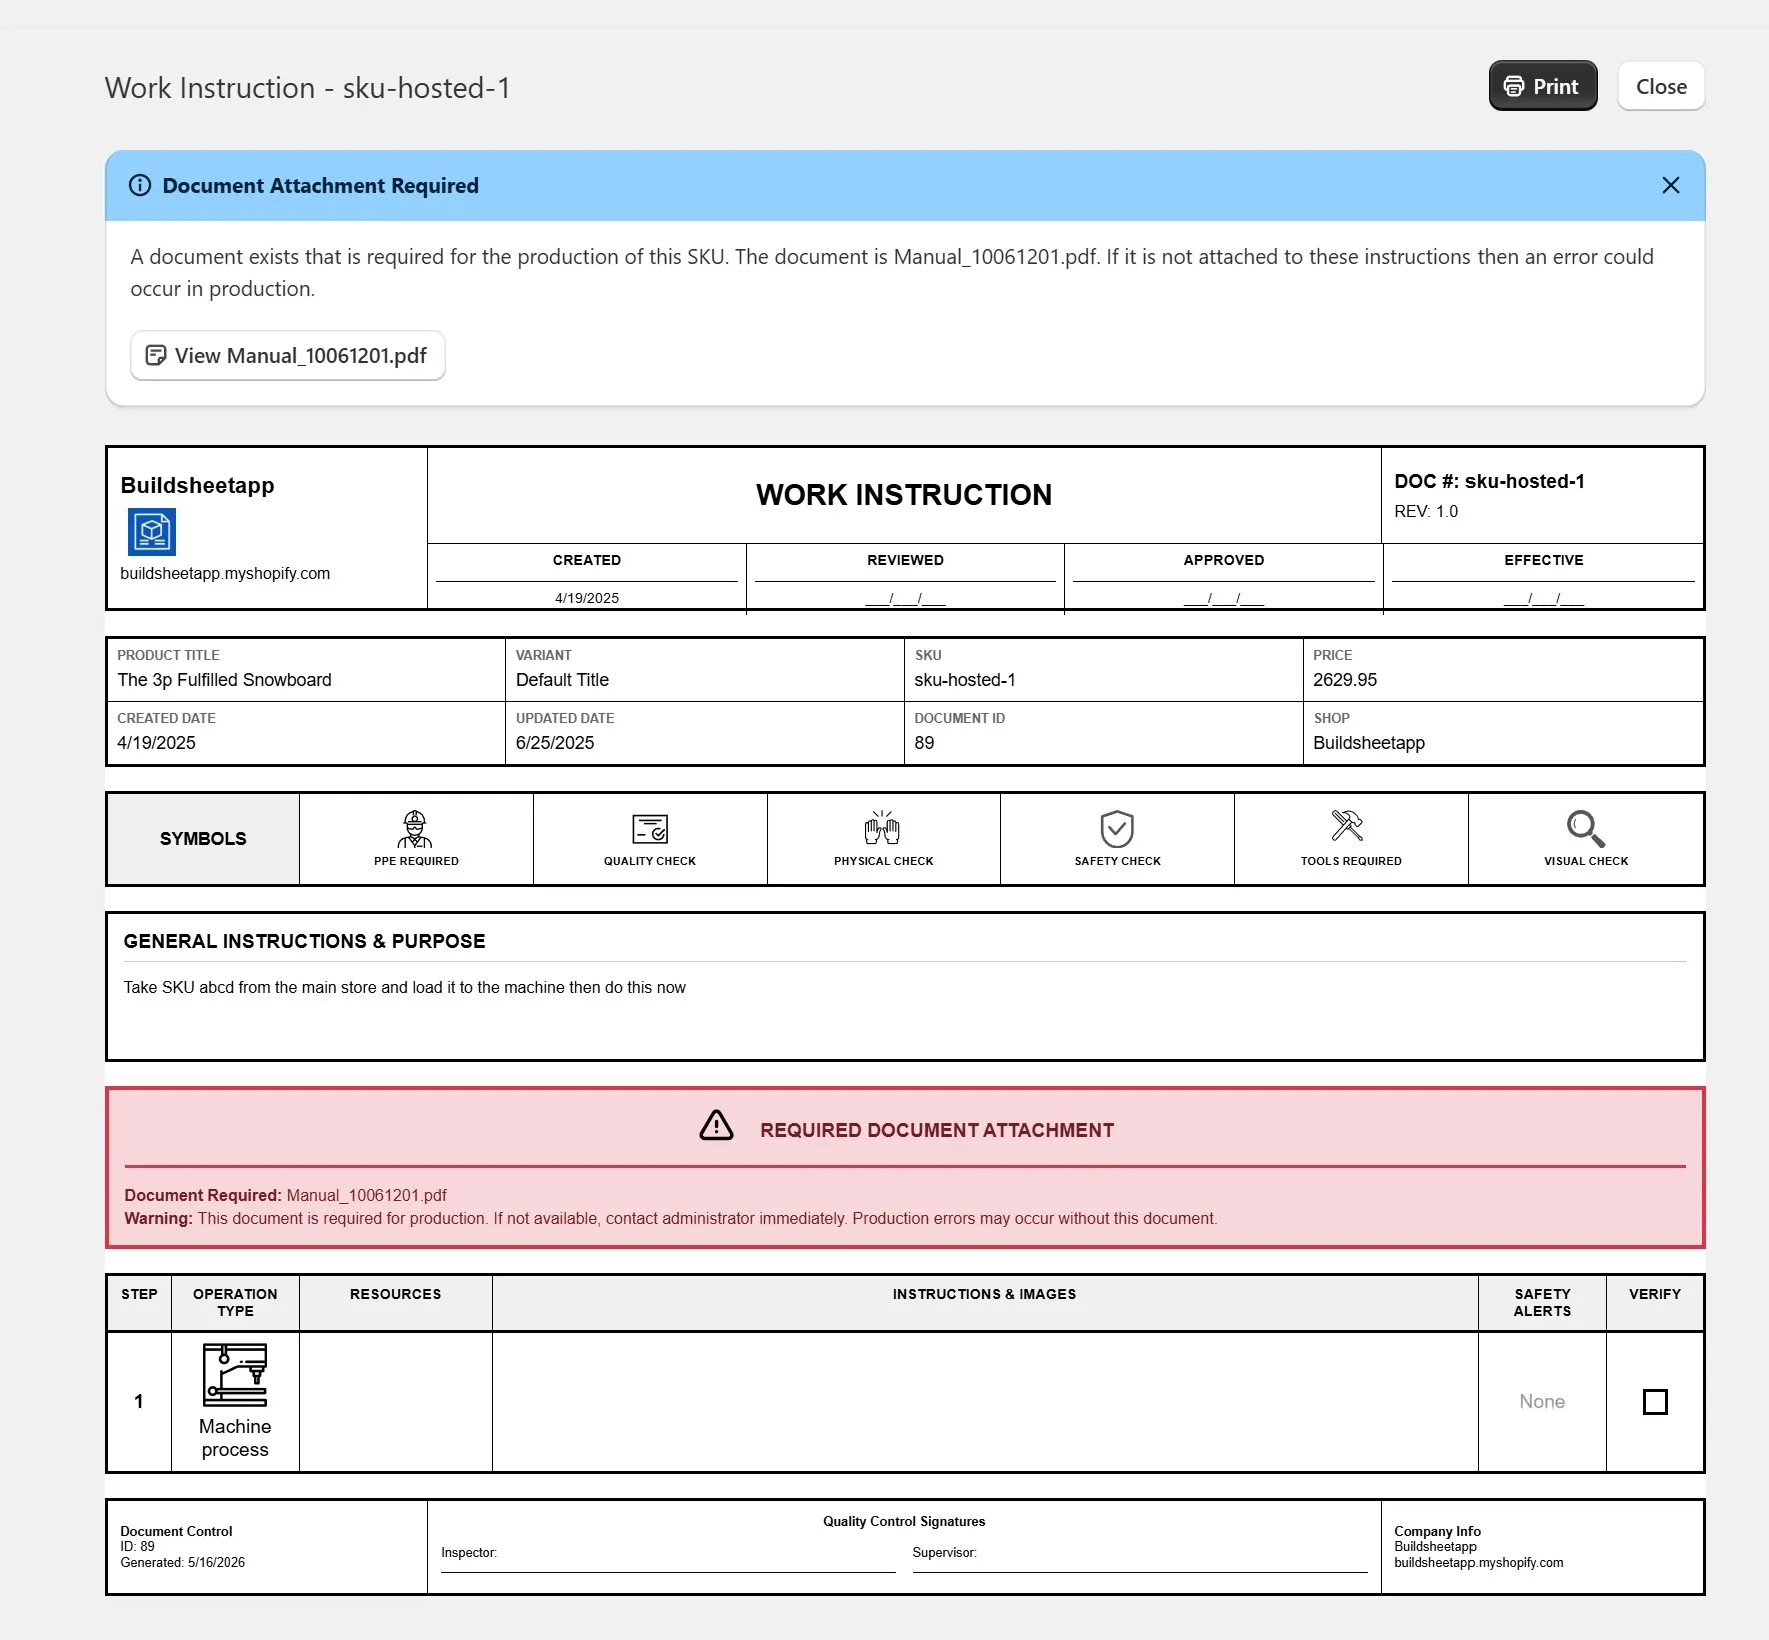Click the WORK INSTRUCTION heading
This screenshot has height=1640, width=1769.
tap(904, 495)
